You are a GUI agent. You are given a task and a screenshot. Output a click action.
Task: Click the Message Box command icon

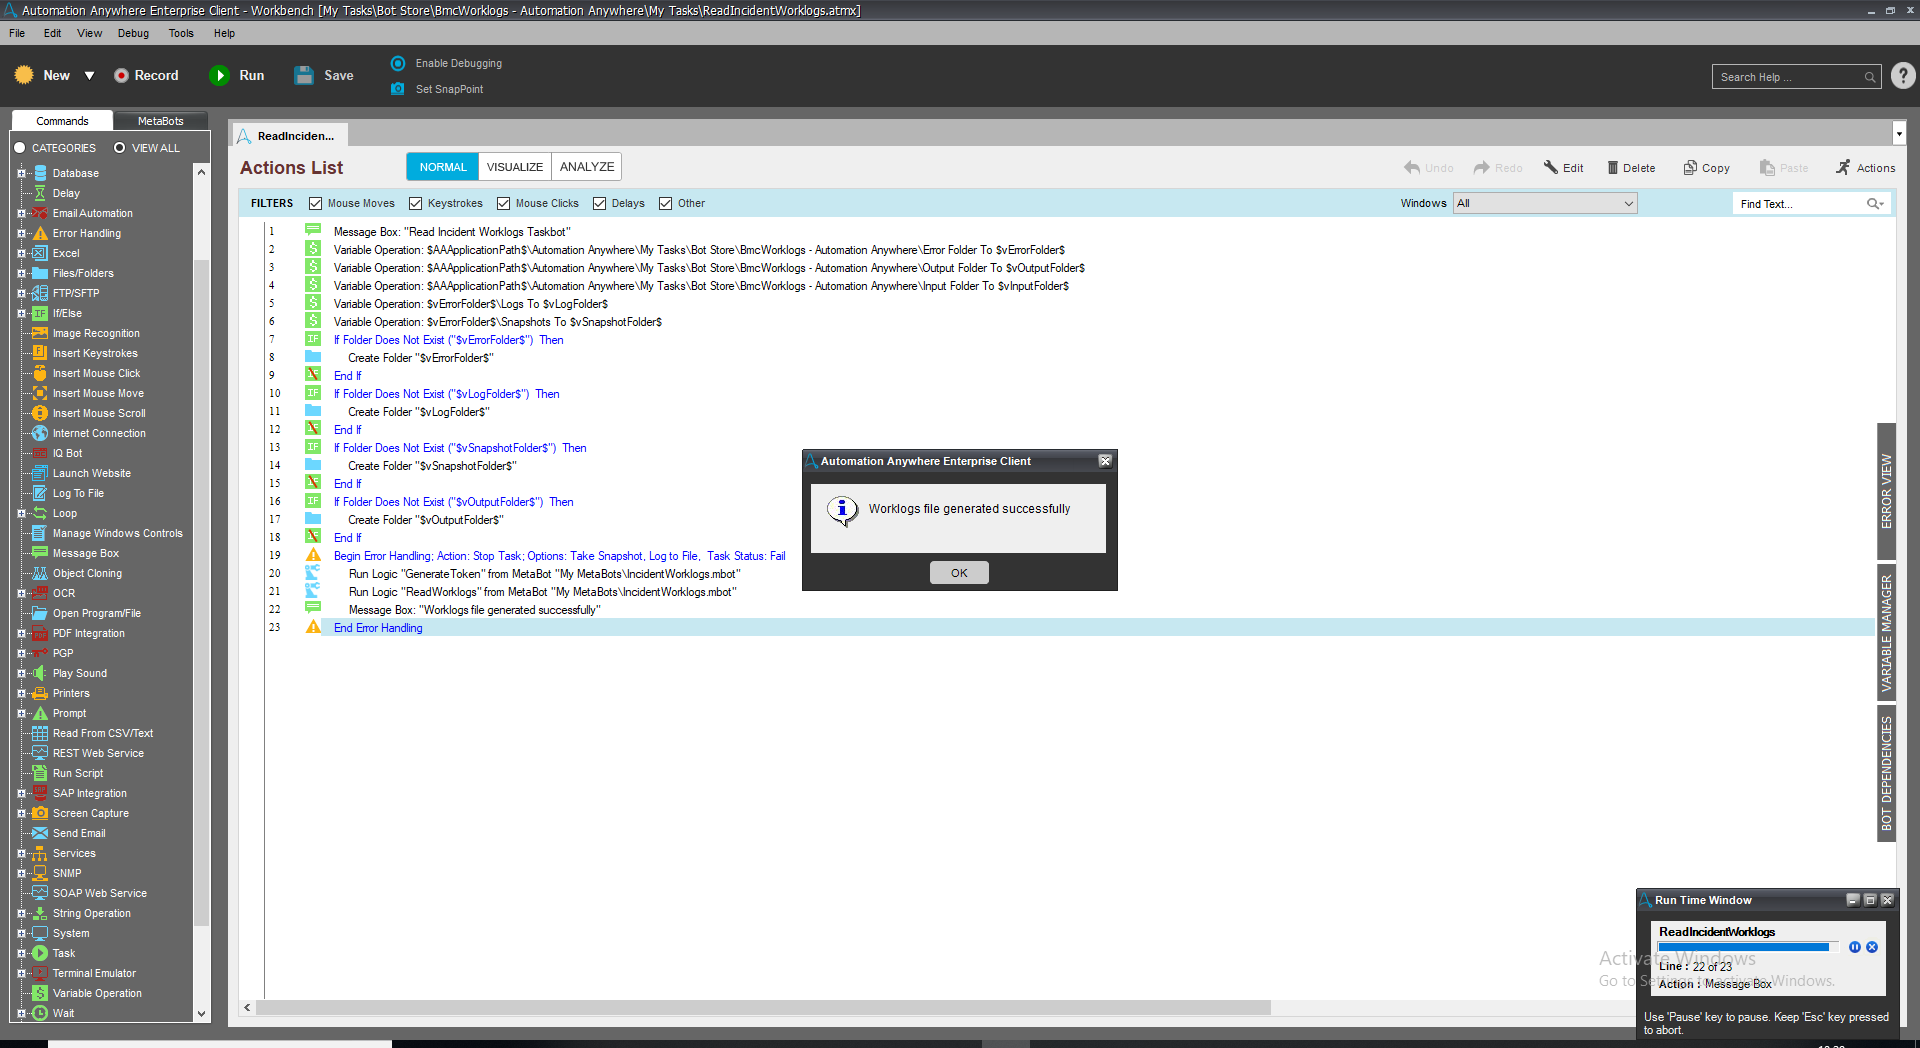tap(40, 553)
